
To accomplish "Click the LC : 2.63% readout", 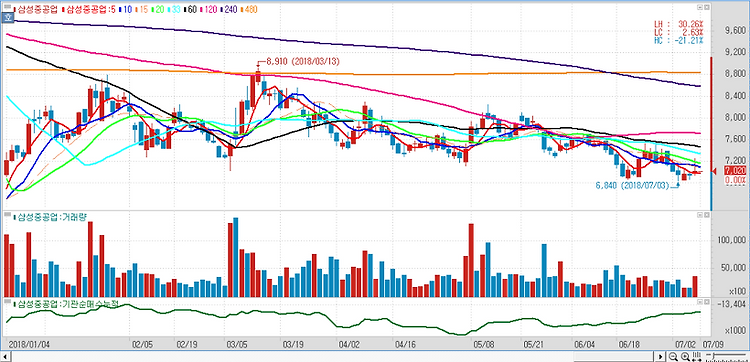I will coord(679,32).
